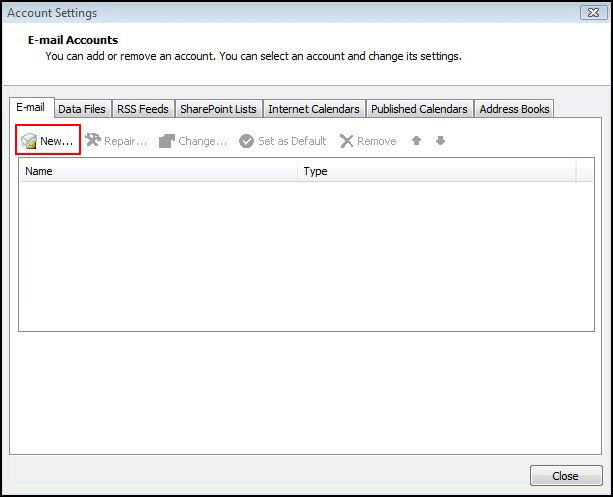Select the E-mail tab
This screenshot has width=613, height=497.
(30, 108)
